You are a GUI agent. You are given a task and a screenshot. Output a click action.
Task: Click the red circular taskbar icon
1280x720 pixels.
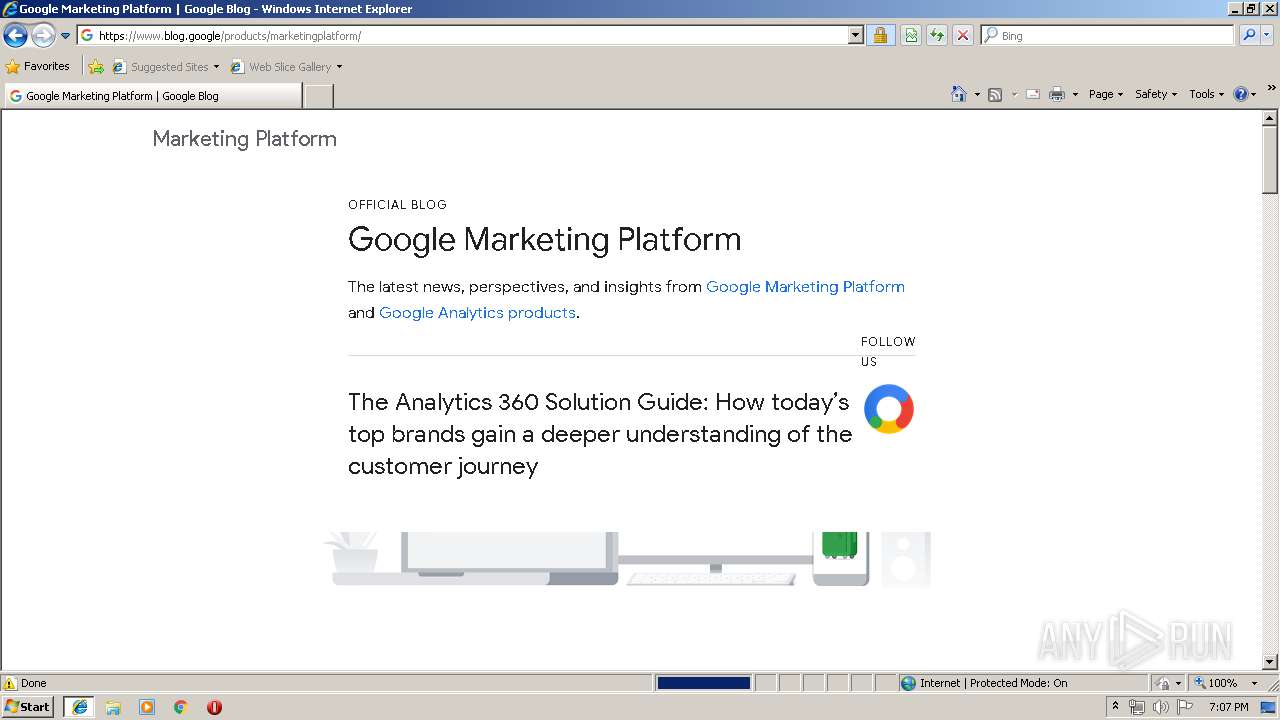coord(214,707)
